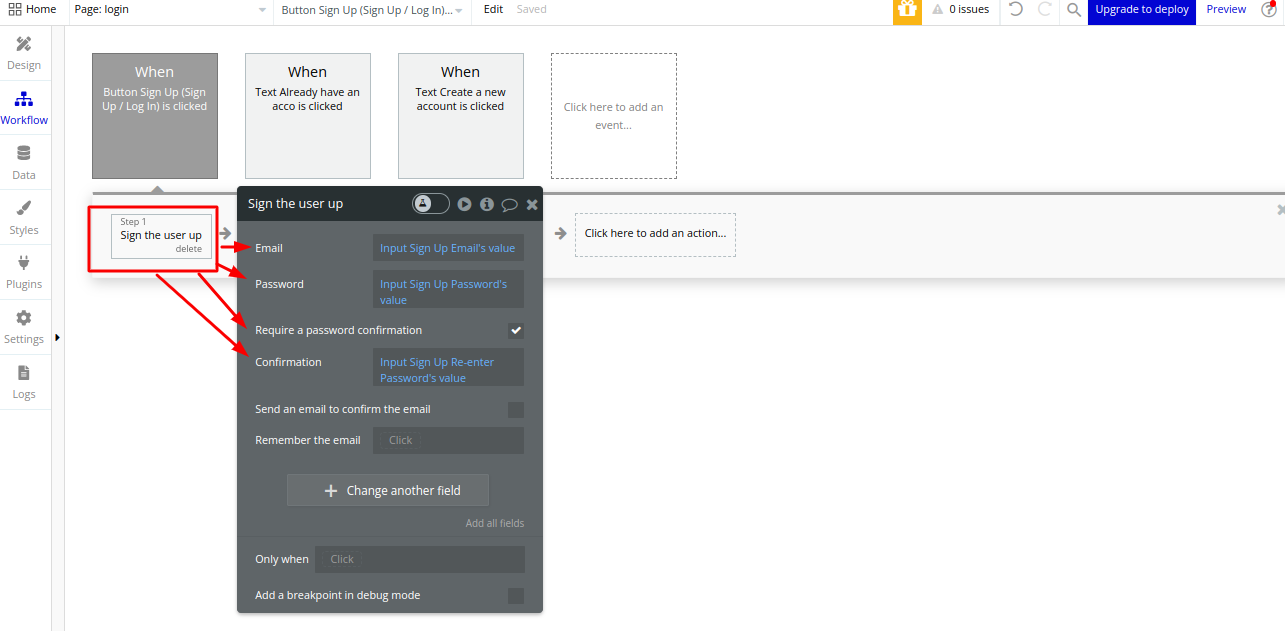Switch to the Workflow tab
This screenshot has height=631, width=1285.
pyautogui.click(x=24, y=108)
